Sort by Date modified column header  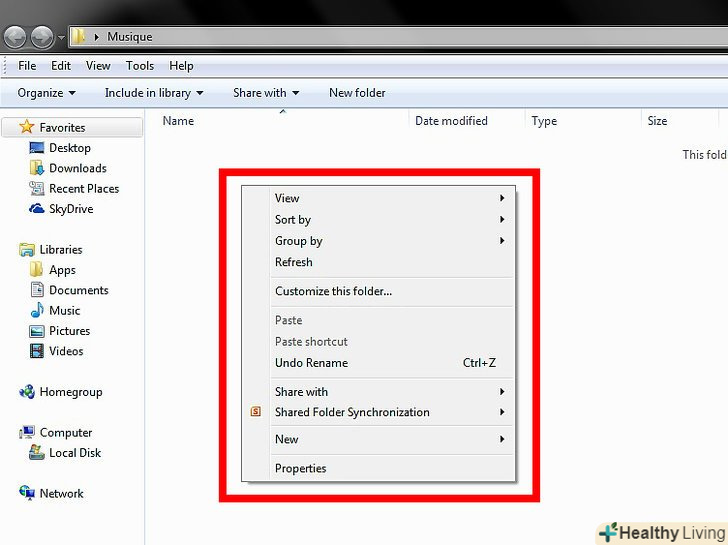451,121
